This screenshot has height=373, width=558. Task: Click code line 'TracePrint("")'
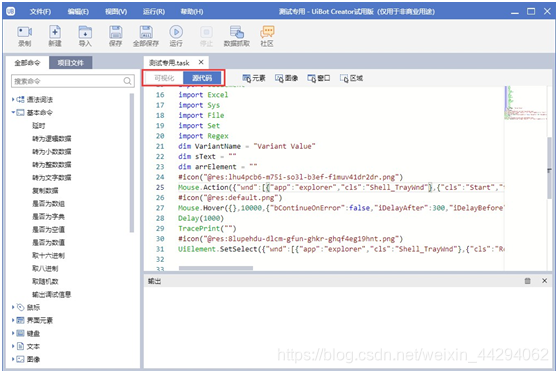tap(207, 228)
